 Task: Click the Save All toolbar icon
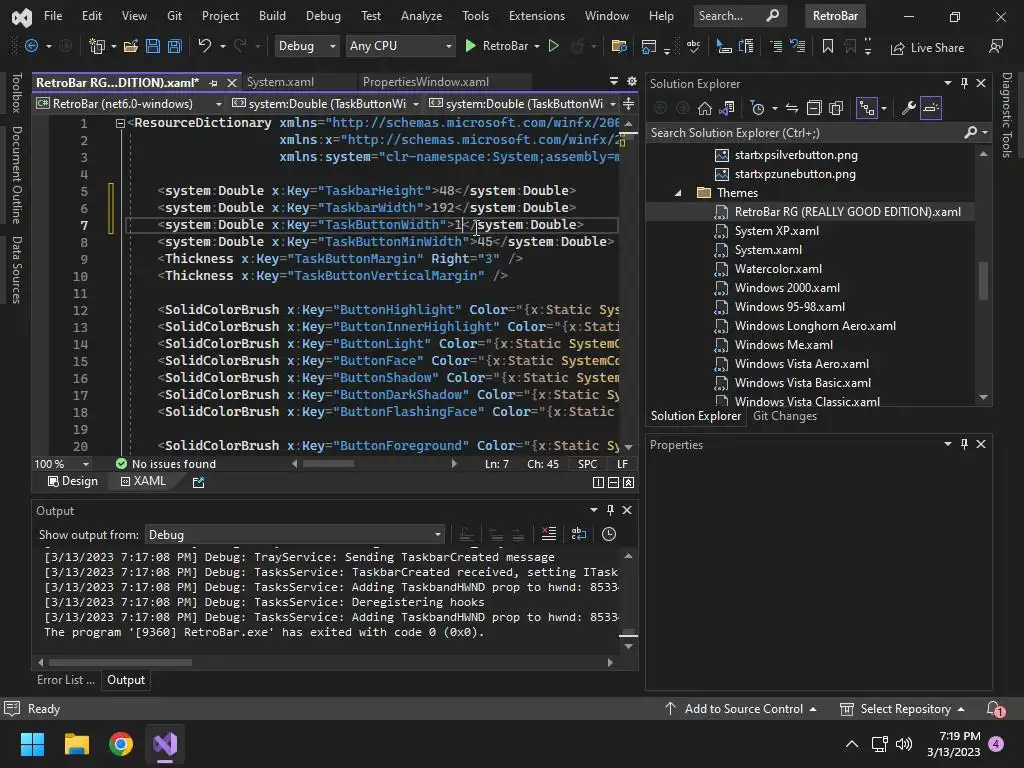click(175, 46)
